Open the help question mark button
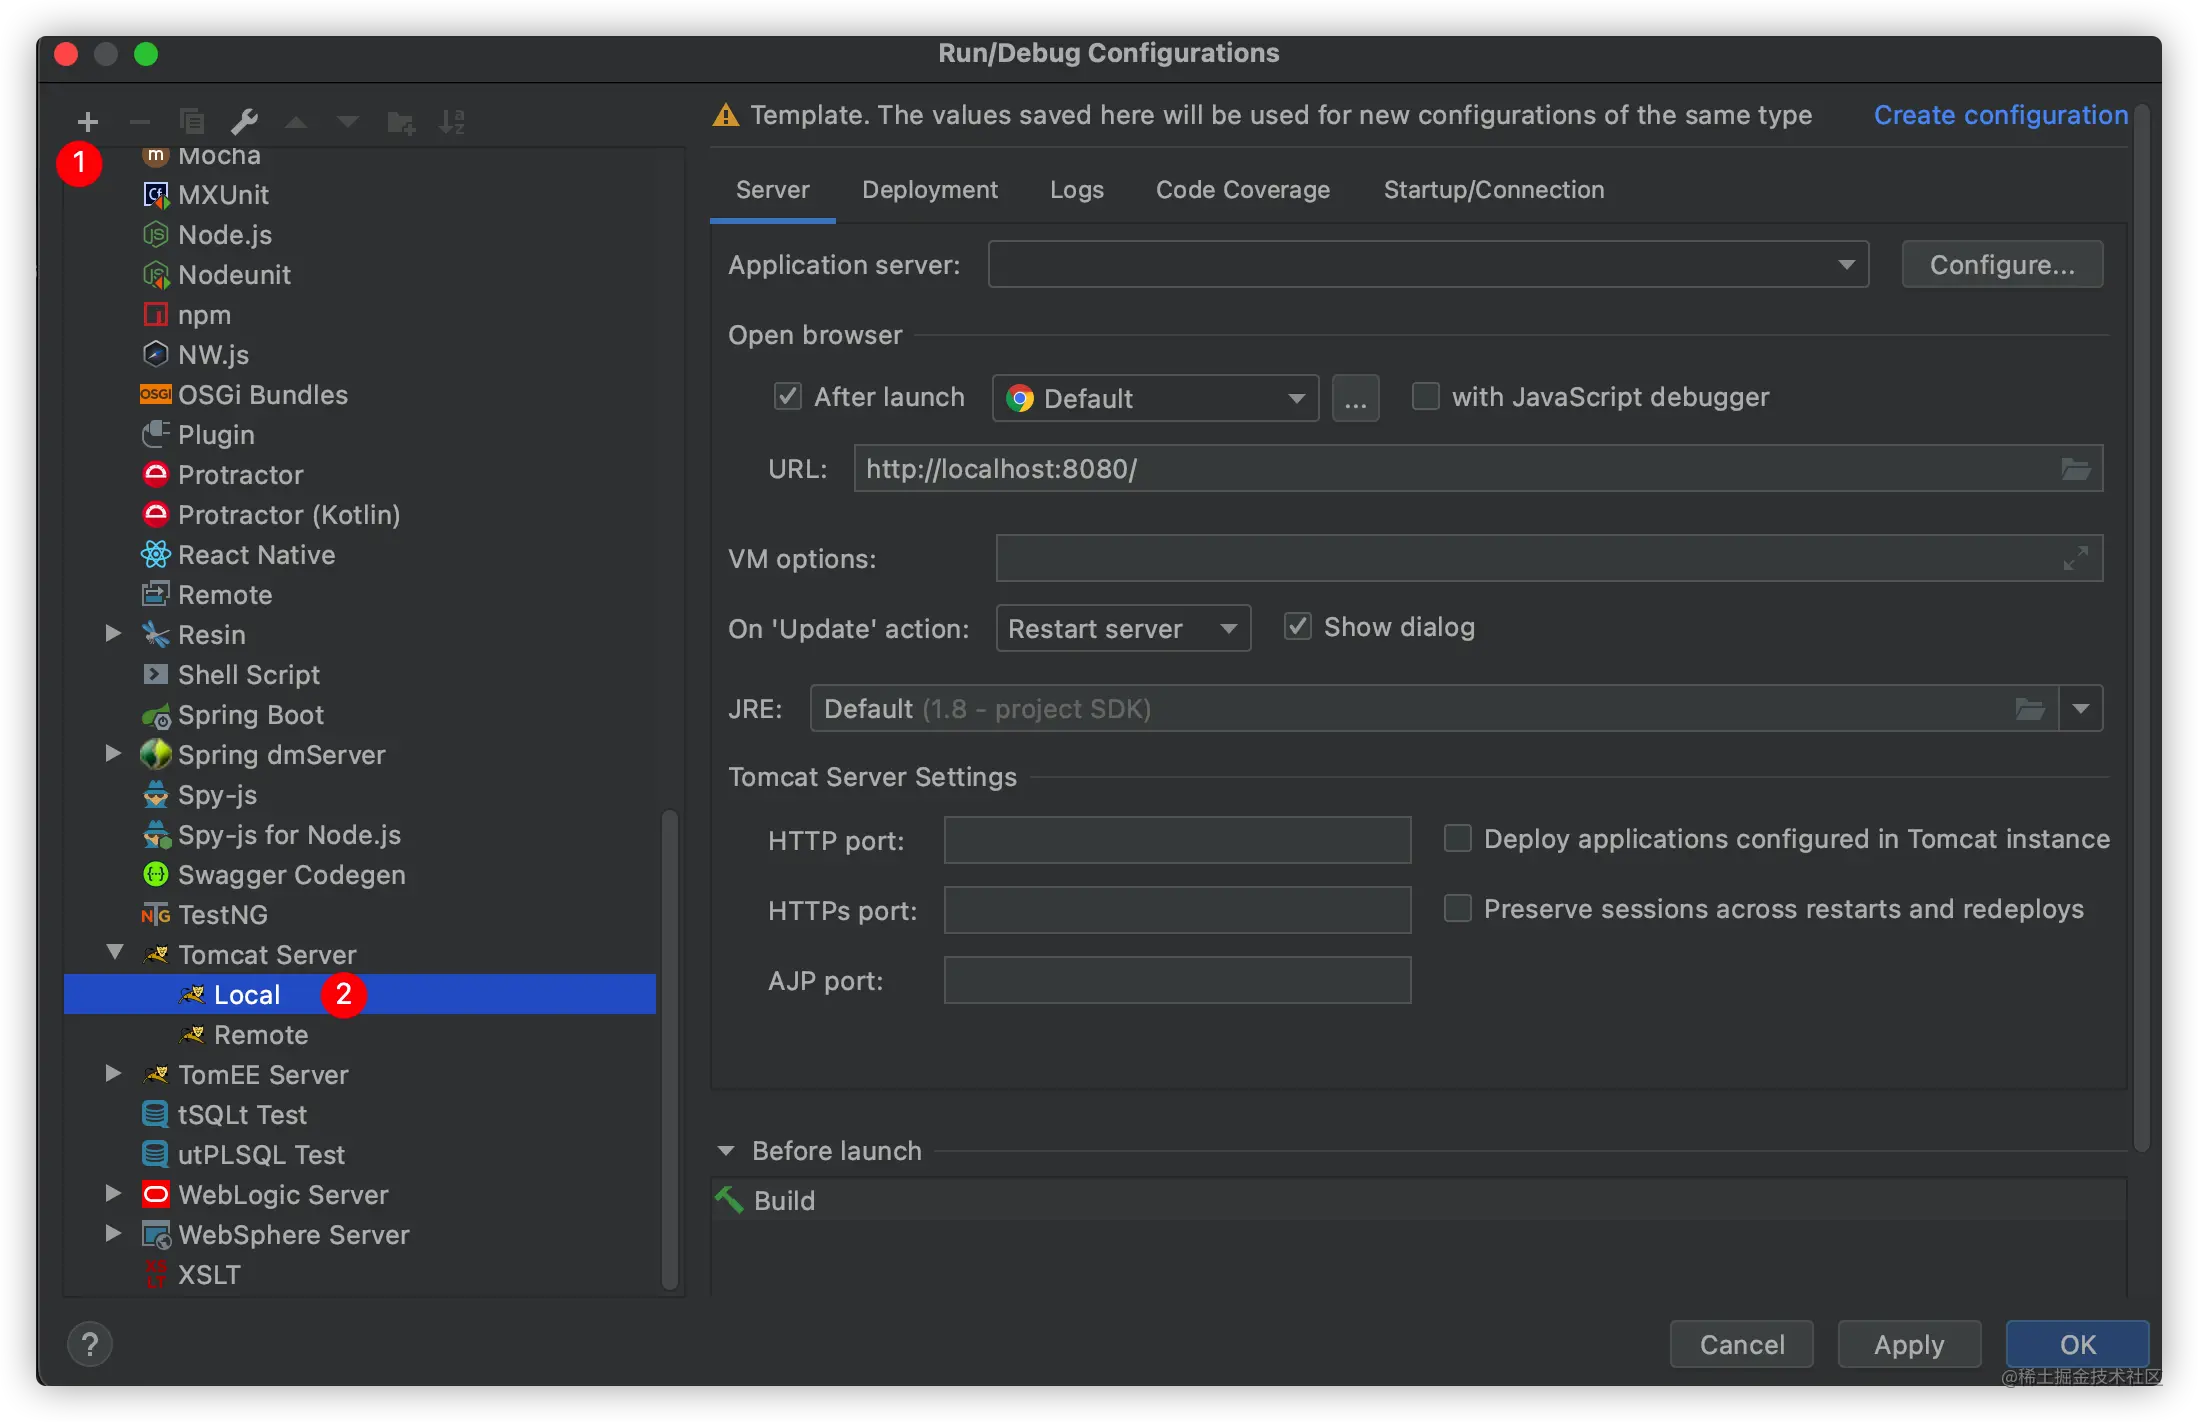 [x=90, y=1345]
